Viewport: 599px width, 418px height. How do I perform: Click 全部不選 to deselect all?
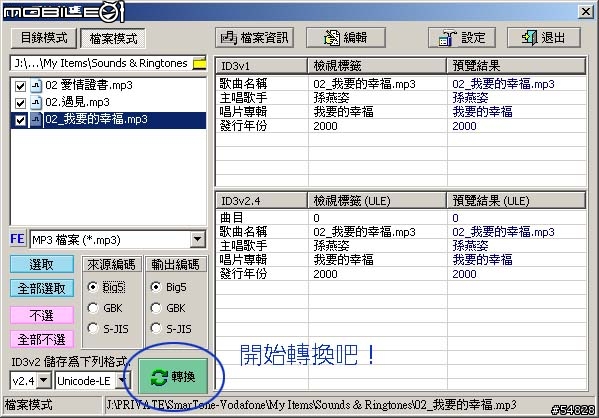[42, 339]
